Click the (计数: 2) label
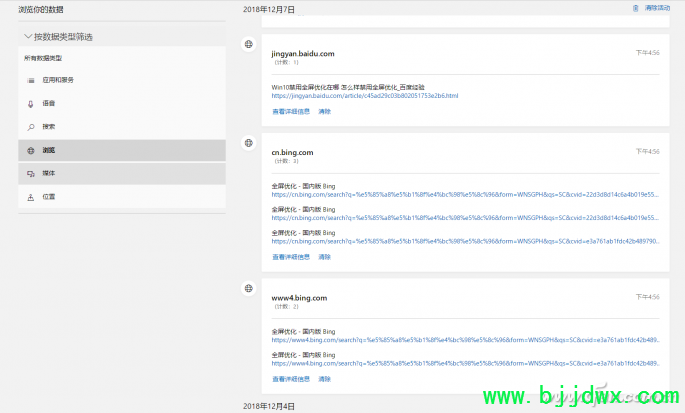The height and width of the screenshot is (413, 685). [287, 307]
